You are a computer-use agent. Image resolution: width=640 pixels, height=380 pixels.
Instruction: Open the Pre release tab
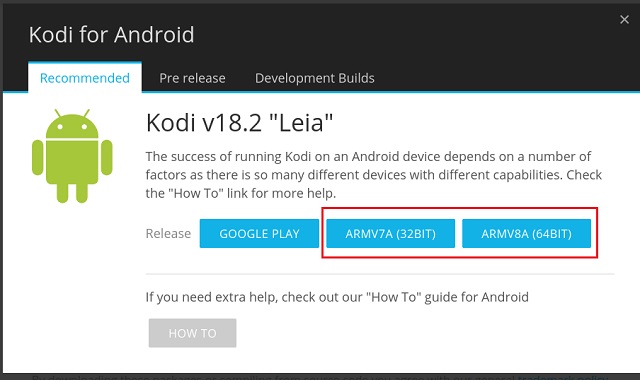point(192,78)
